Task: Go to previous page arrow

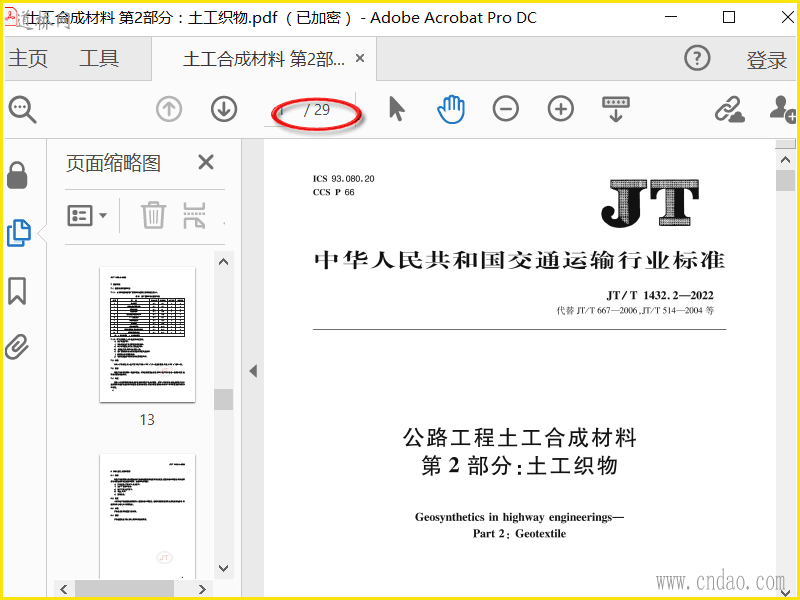Action: [169, 109]
